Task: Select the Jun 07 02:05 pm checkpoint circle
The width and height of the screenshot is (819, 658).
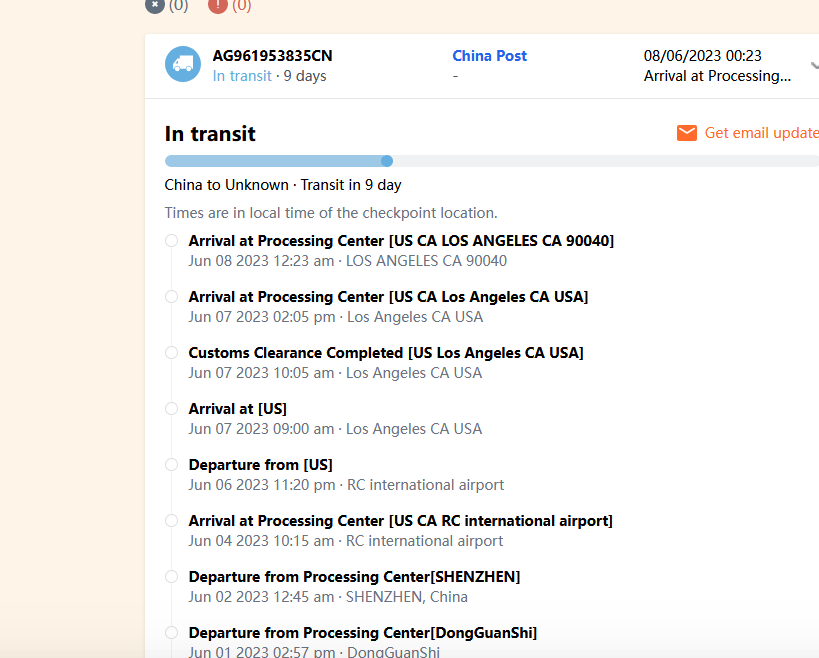Action: click(x=171, y=297)
